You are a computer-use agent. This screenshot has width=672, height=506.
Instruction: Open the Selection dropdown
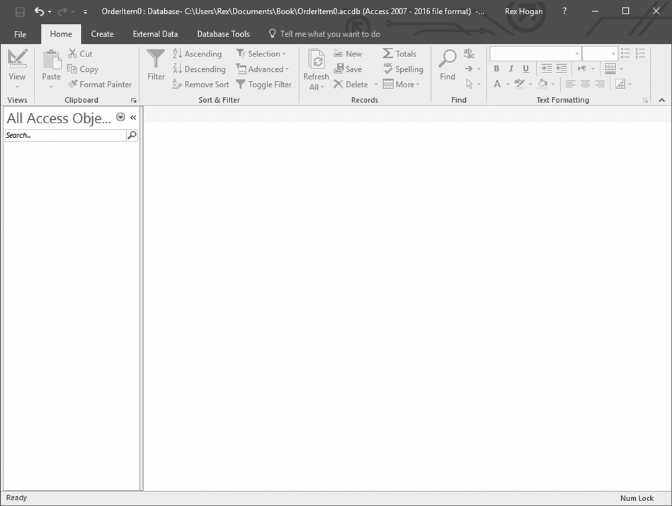261,54
